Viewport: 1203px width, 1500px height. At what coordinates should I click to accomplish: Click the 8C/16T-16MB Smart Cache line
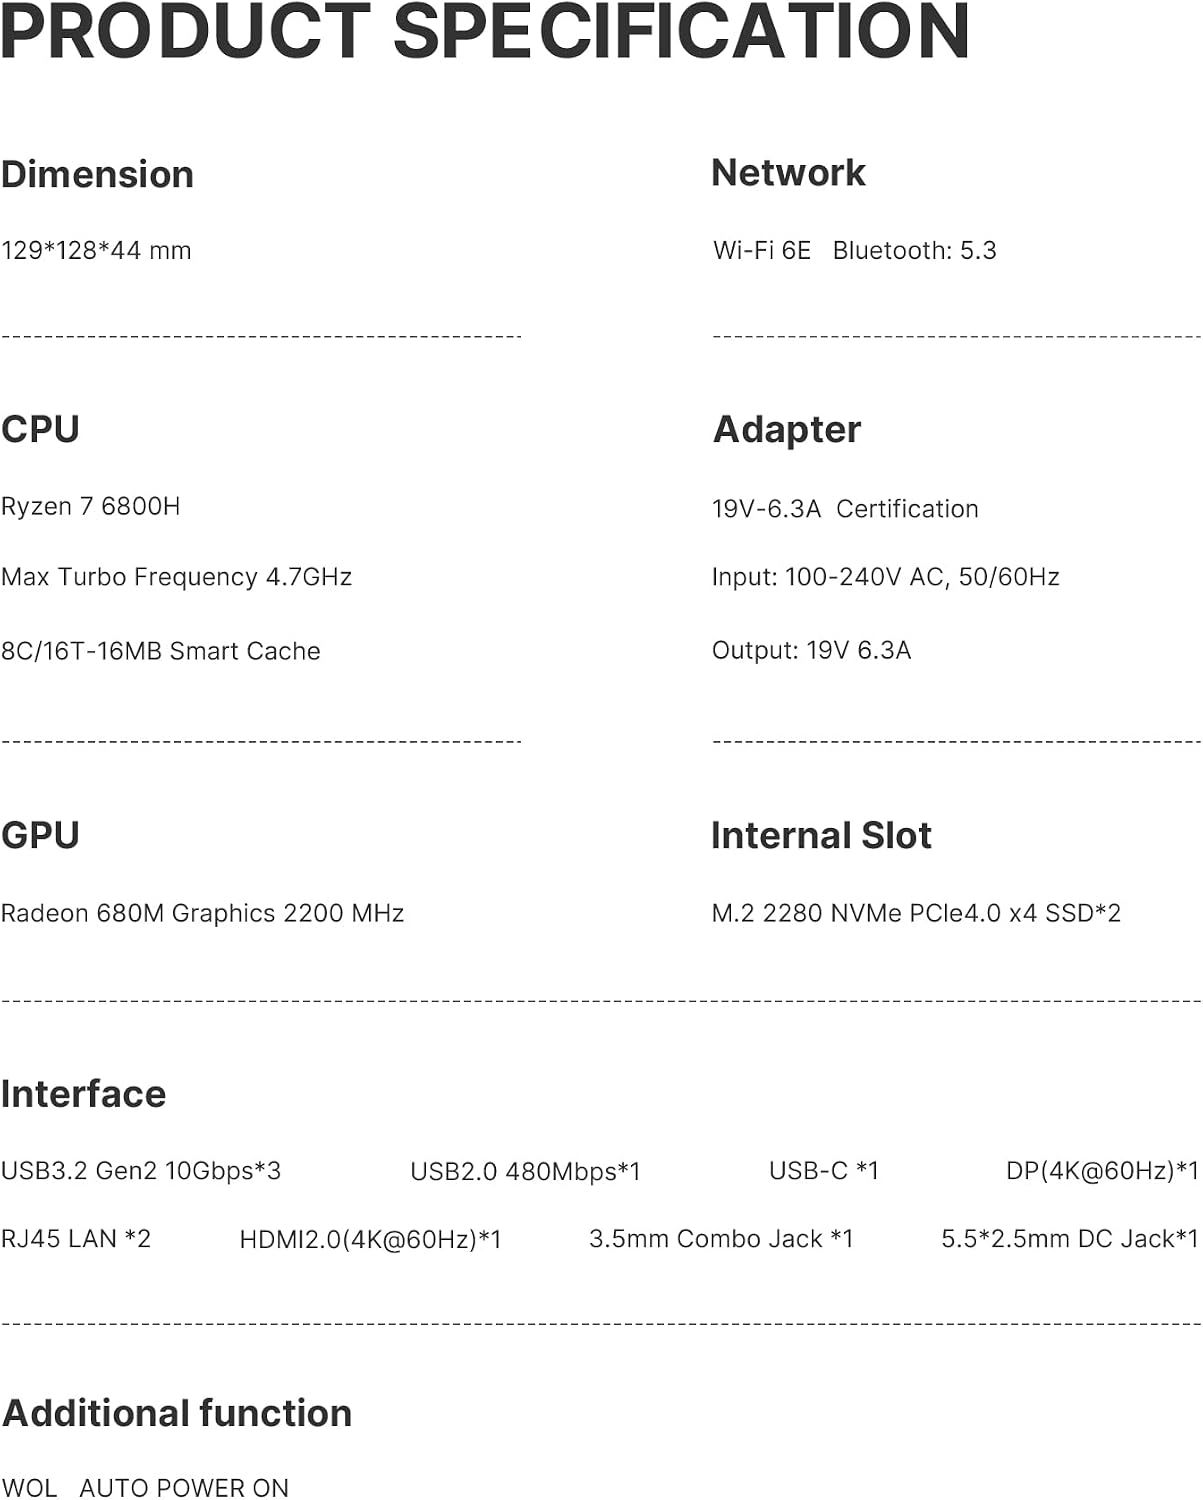coord(161,651)
